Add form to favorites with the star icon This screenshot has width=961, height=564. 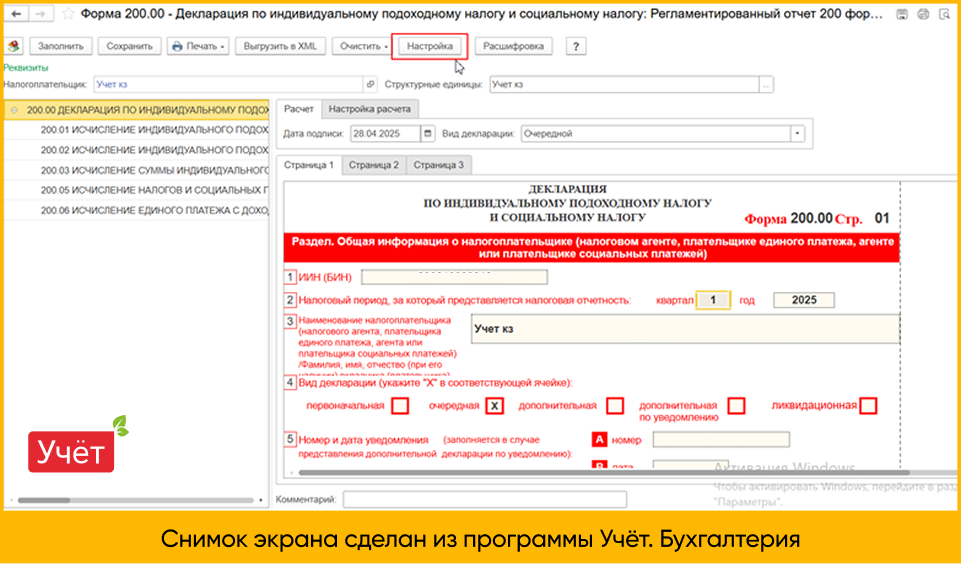point(69,13)
